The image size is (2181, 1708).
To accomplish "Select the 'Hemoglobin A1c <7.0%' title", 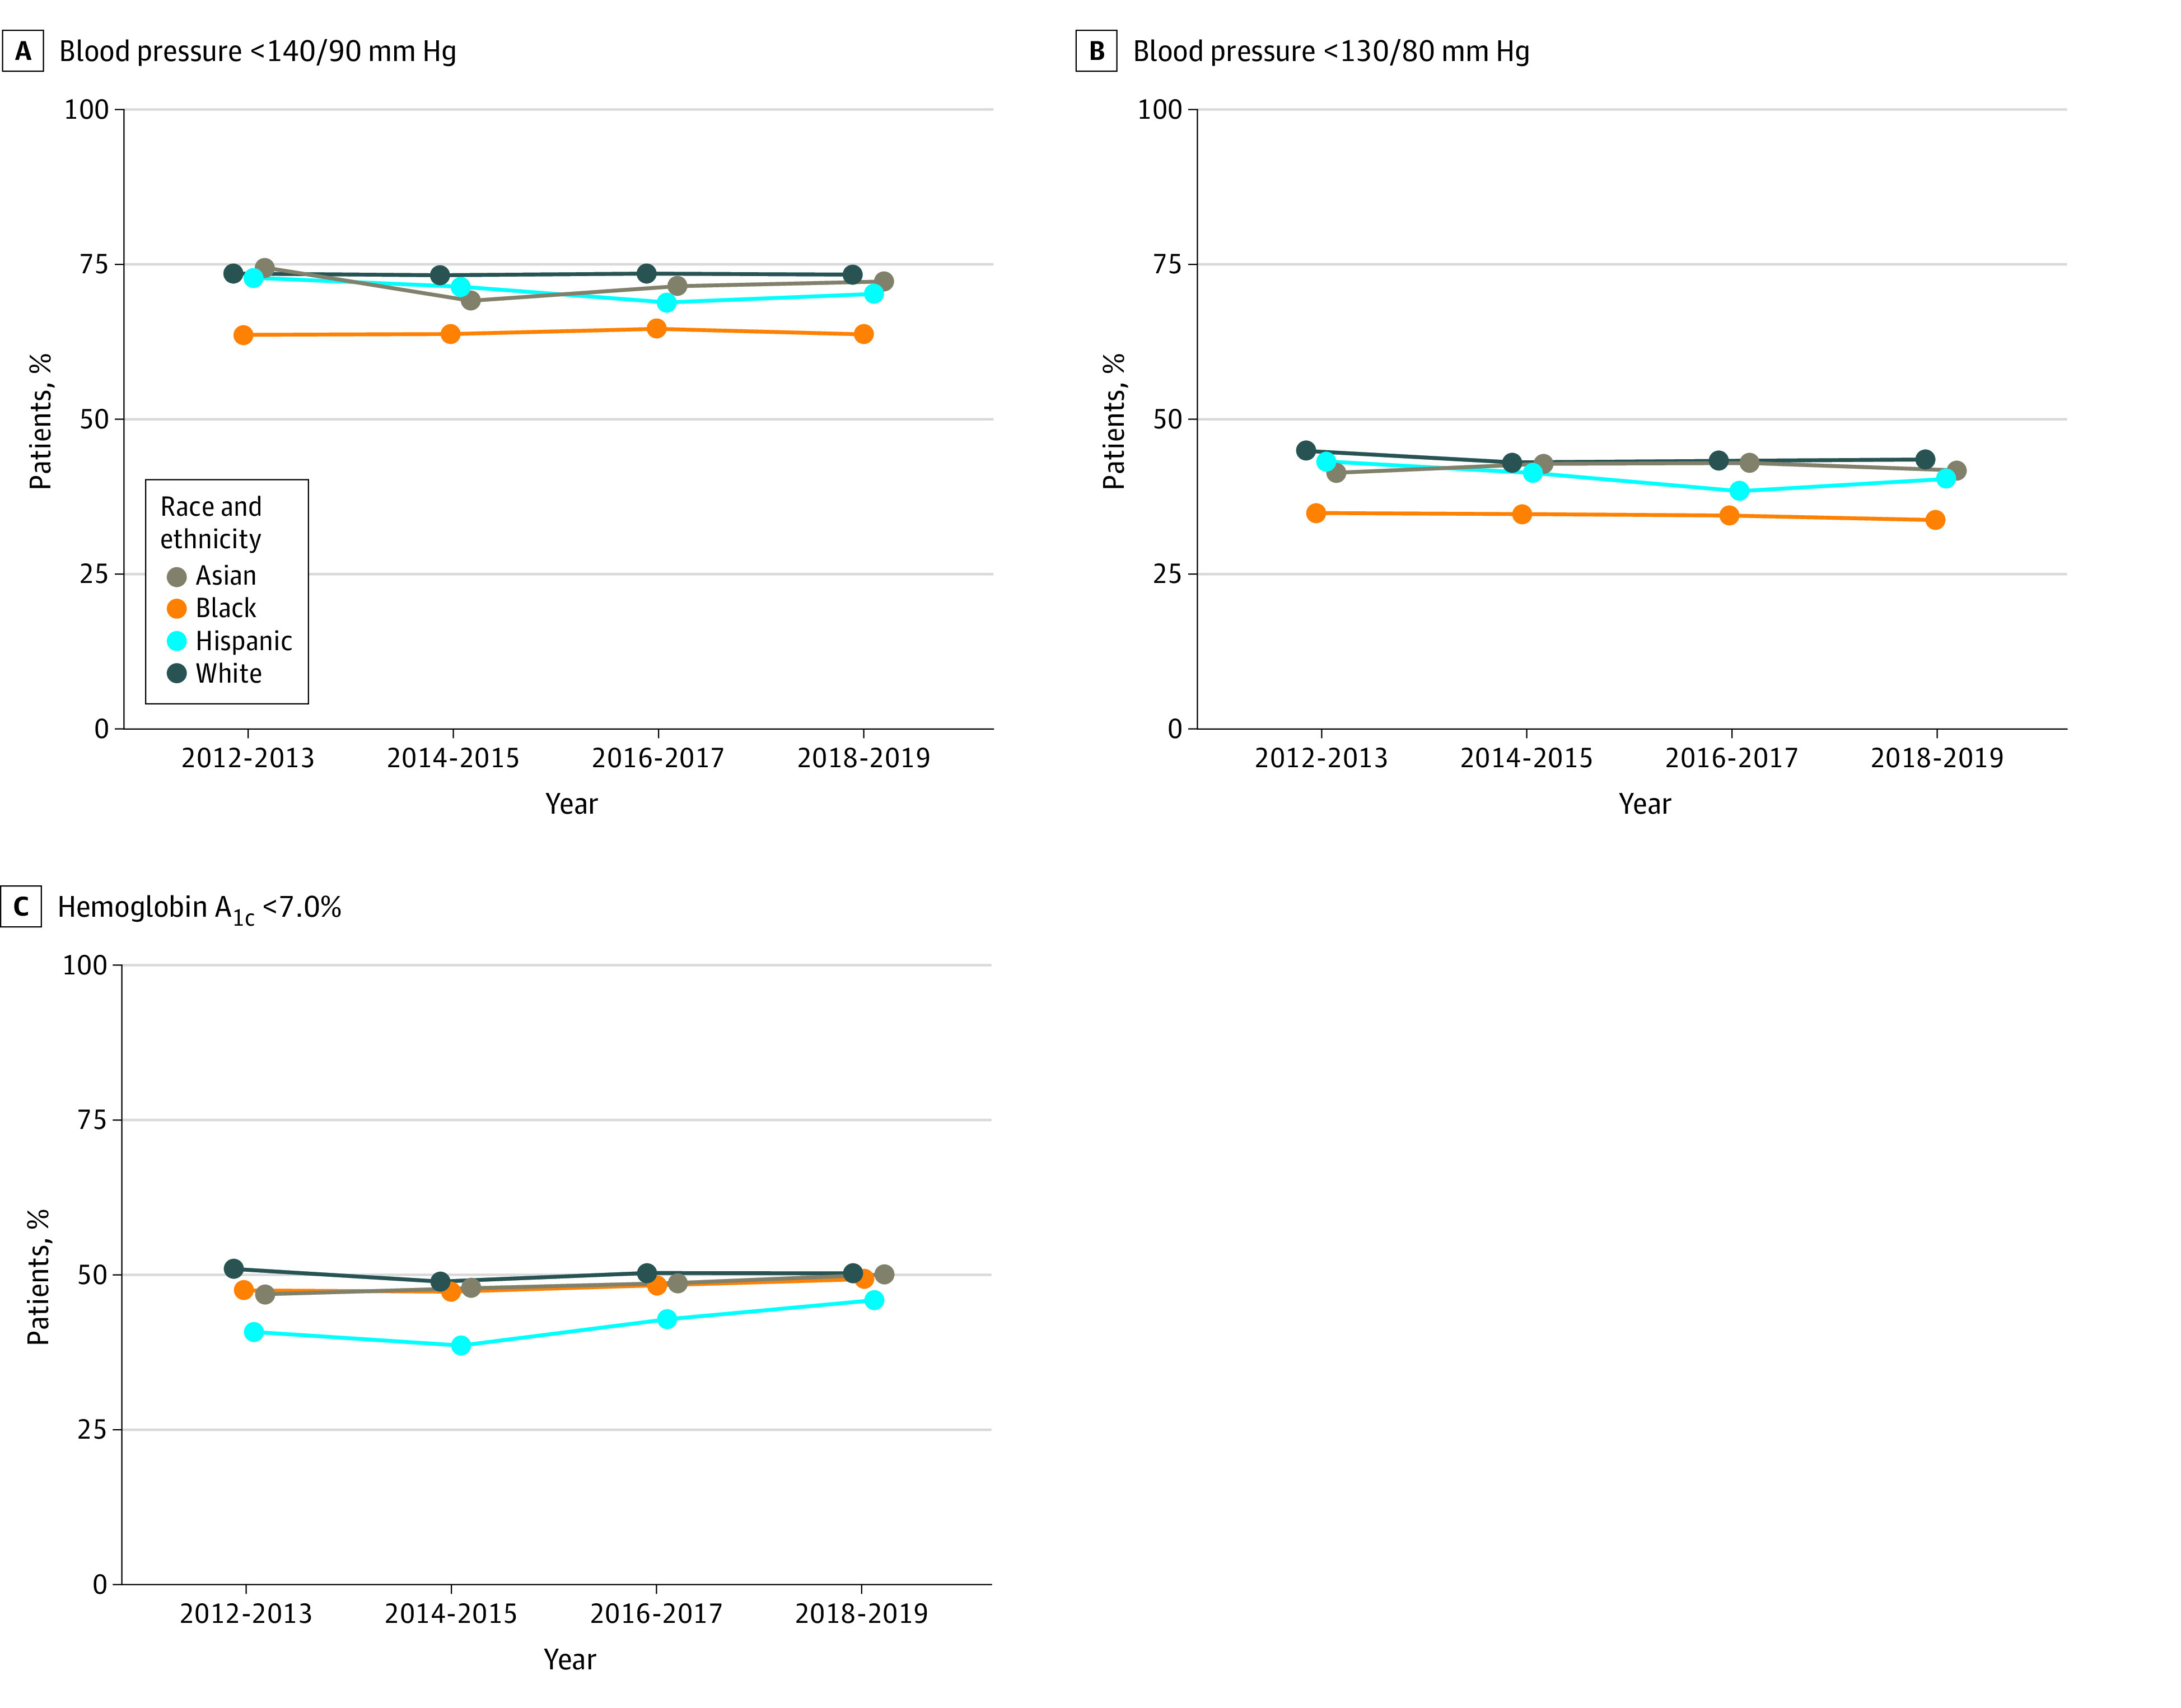I will [200, 909].
